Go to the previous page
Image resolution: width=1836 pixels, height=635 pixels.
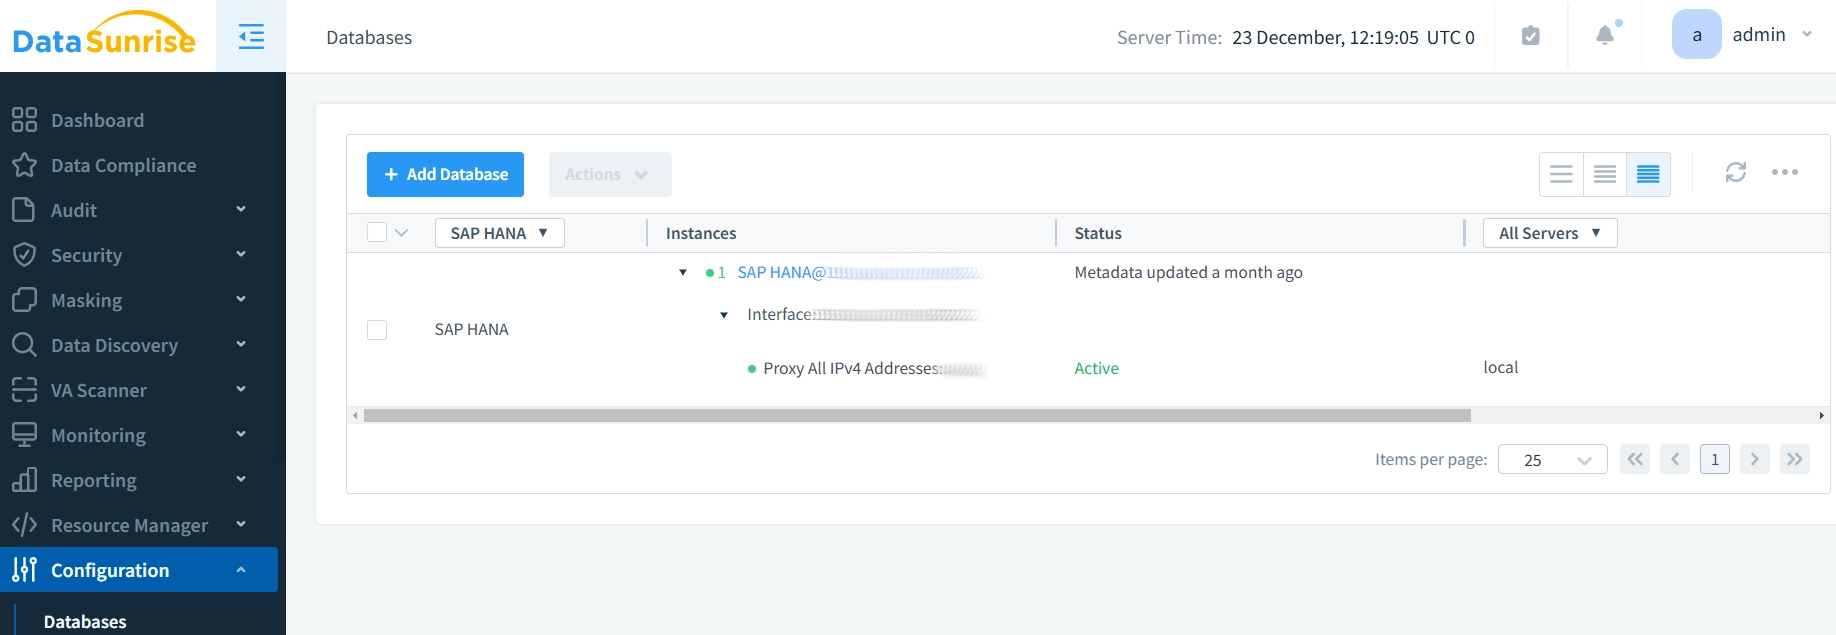(1675, 459)
